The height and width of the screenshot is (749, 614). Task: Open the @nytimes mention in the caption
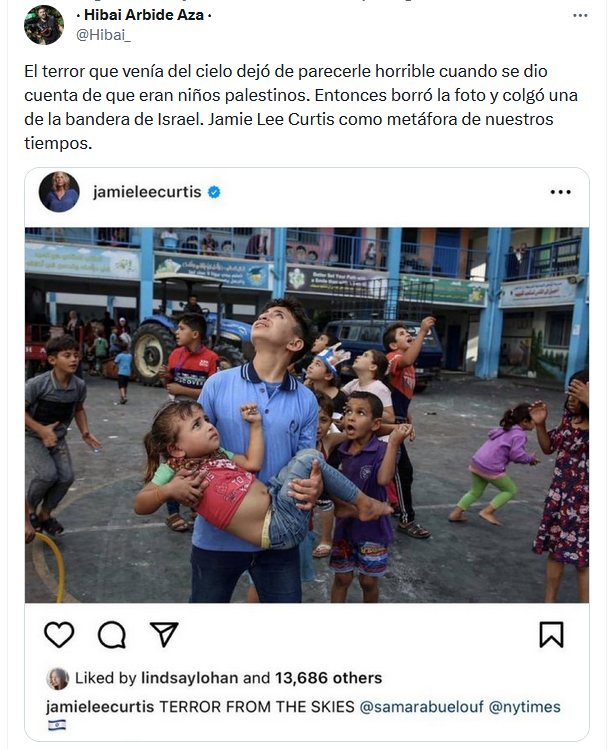tap(525, 706)
